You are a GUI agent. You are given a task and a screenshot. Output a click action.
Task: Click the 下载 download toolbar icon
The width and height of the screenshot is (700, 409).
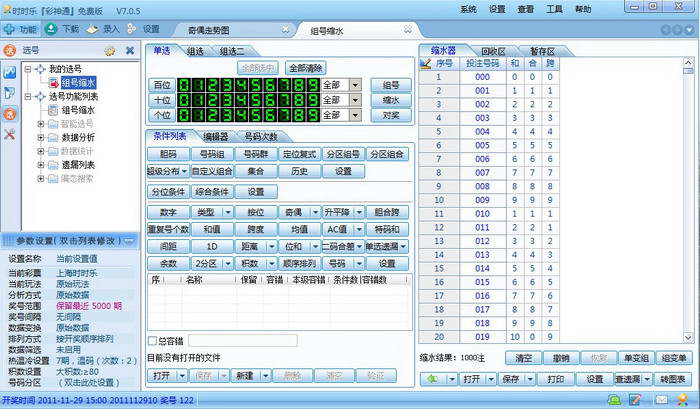point(51,29)
